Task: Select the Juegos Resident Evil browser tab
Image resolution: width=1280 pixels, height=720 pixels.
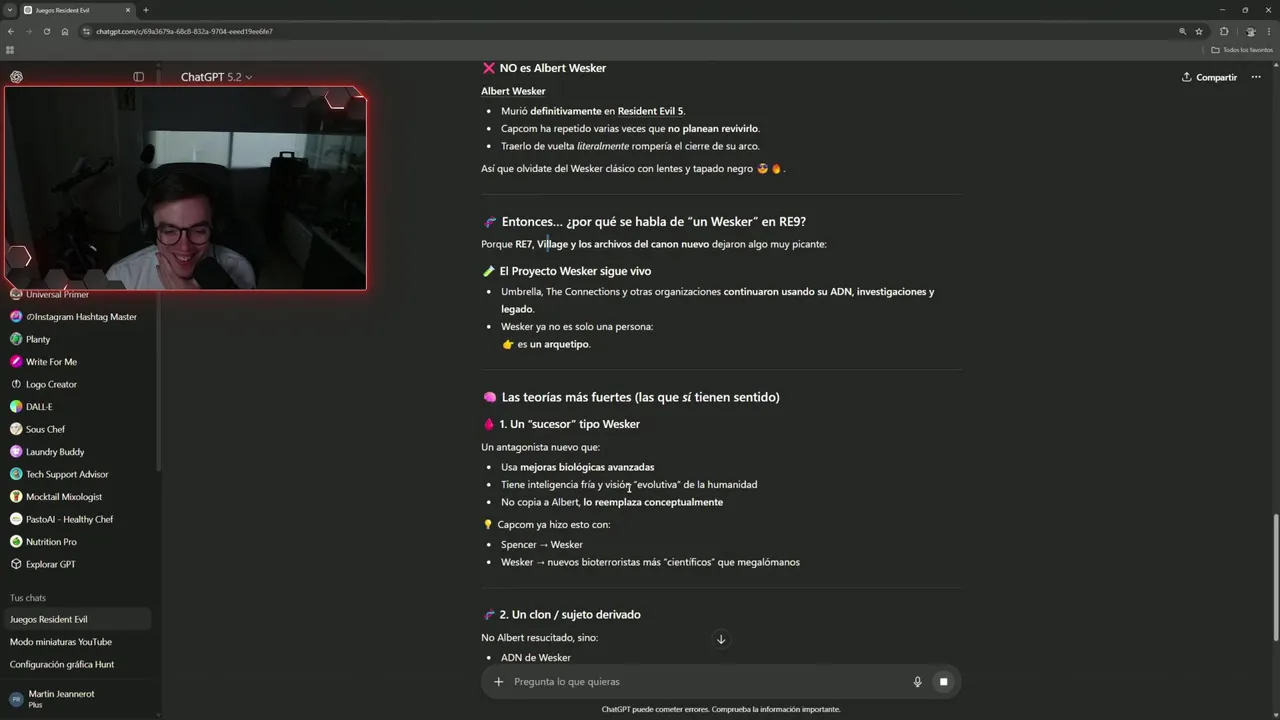Action: click(78, 10)
